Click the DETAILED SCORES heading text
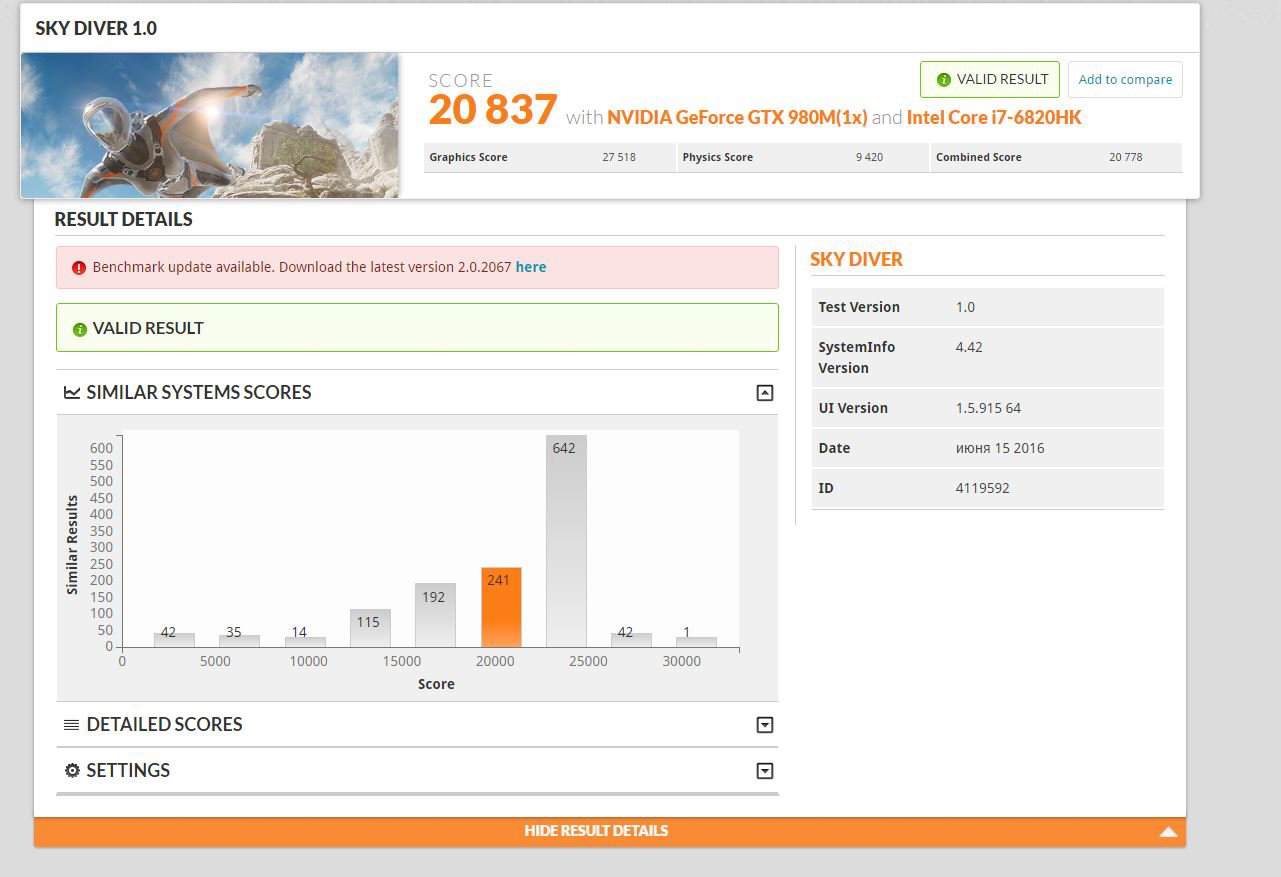Screen dimensions: 1281x877 point(165,725)
